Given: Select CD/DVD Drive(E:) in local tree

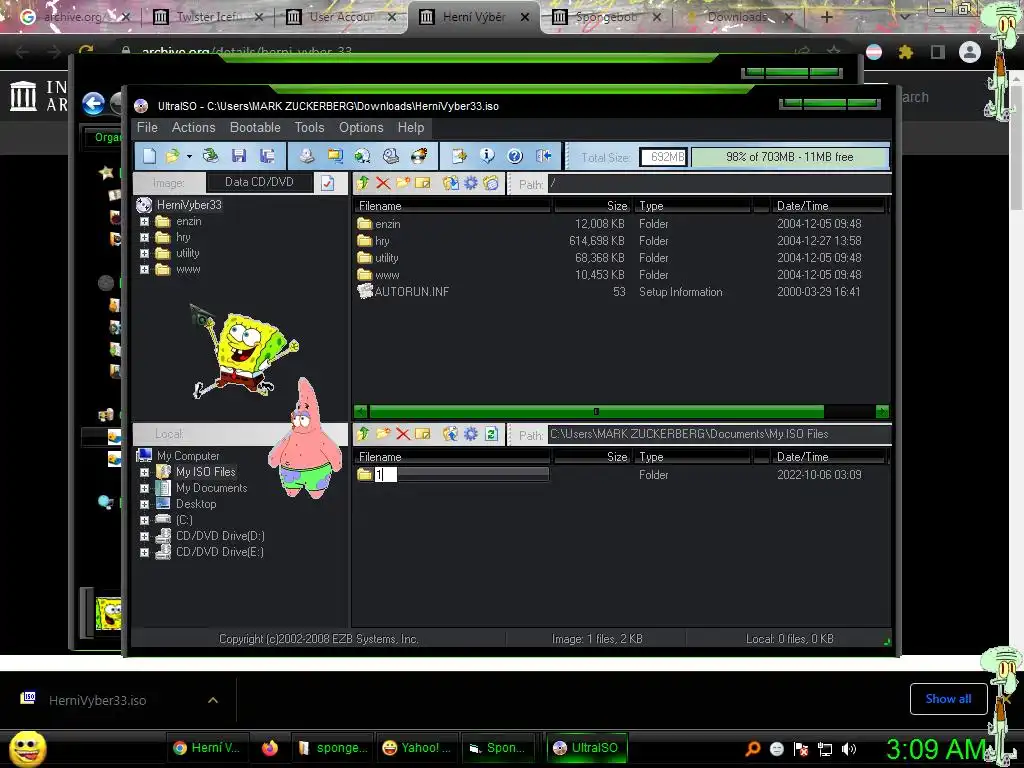Looking at the screenshot, I should 220,552.
